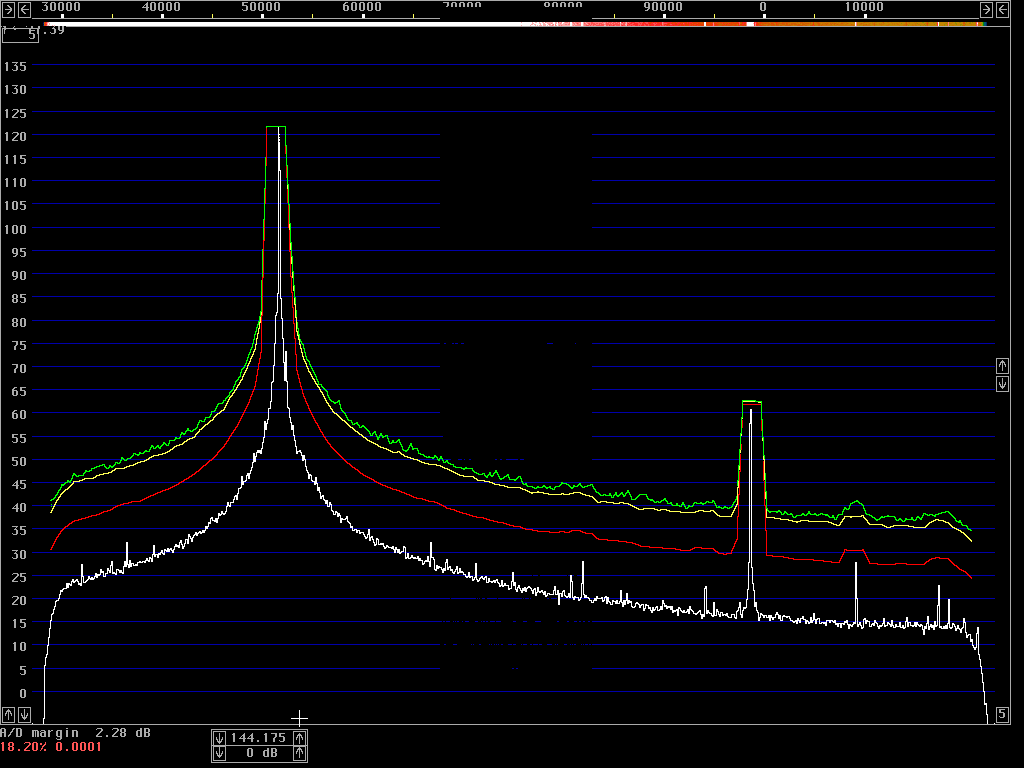Raise the 0 dB gain with its up arrow
Screen dimensions: 1024x768
coord(299,754)
